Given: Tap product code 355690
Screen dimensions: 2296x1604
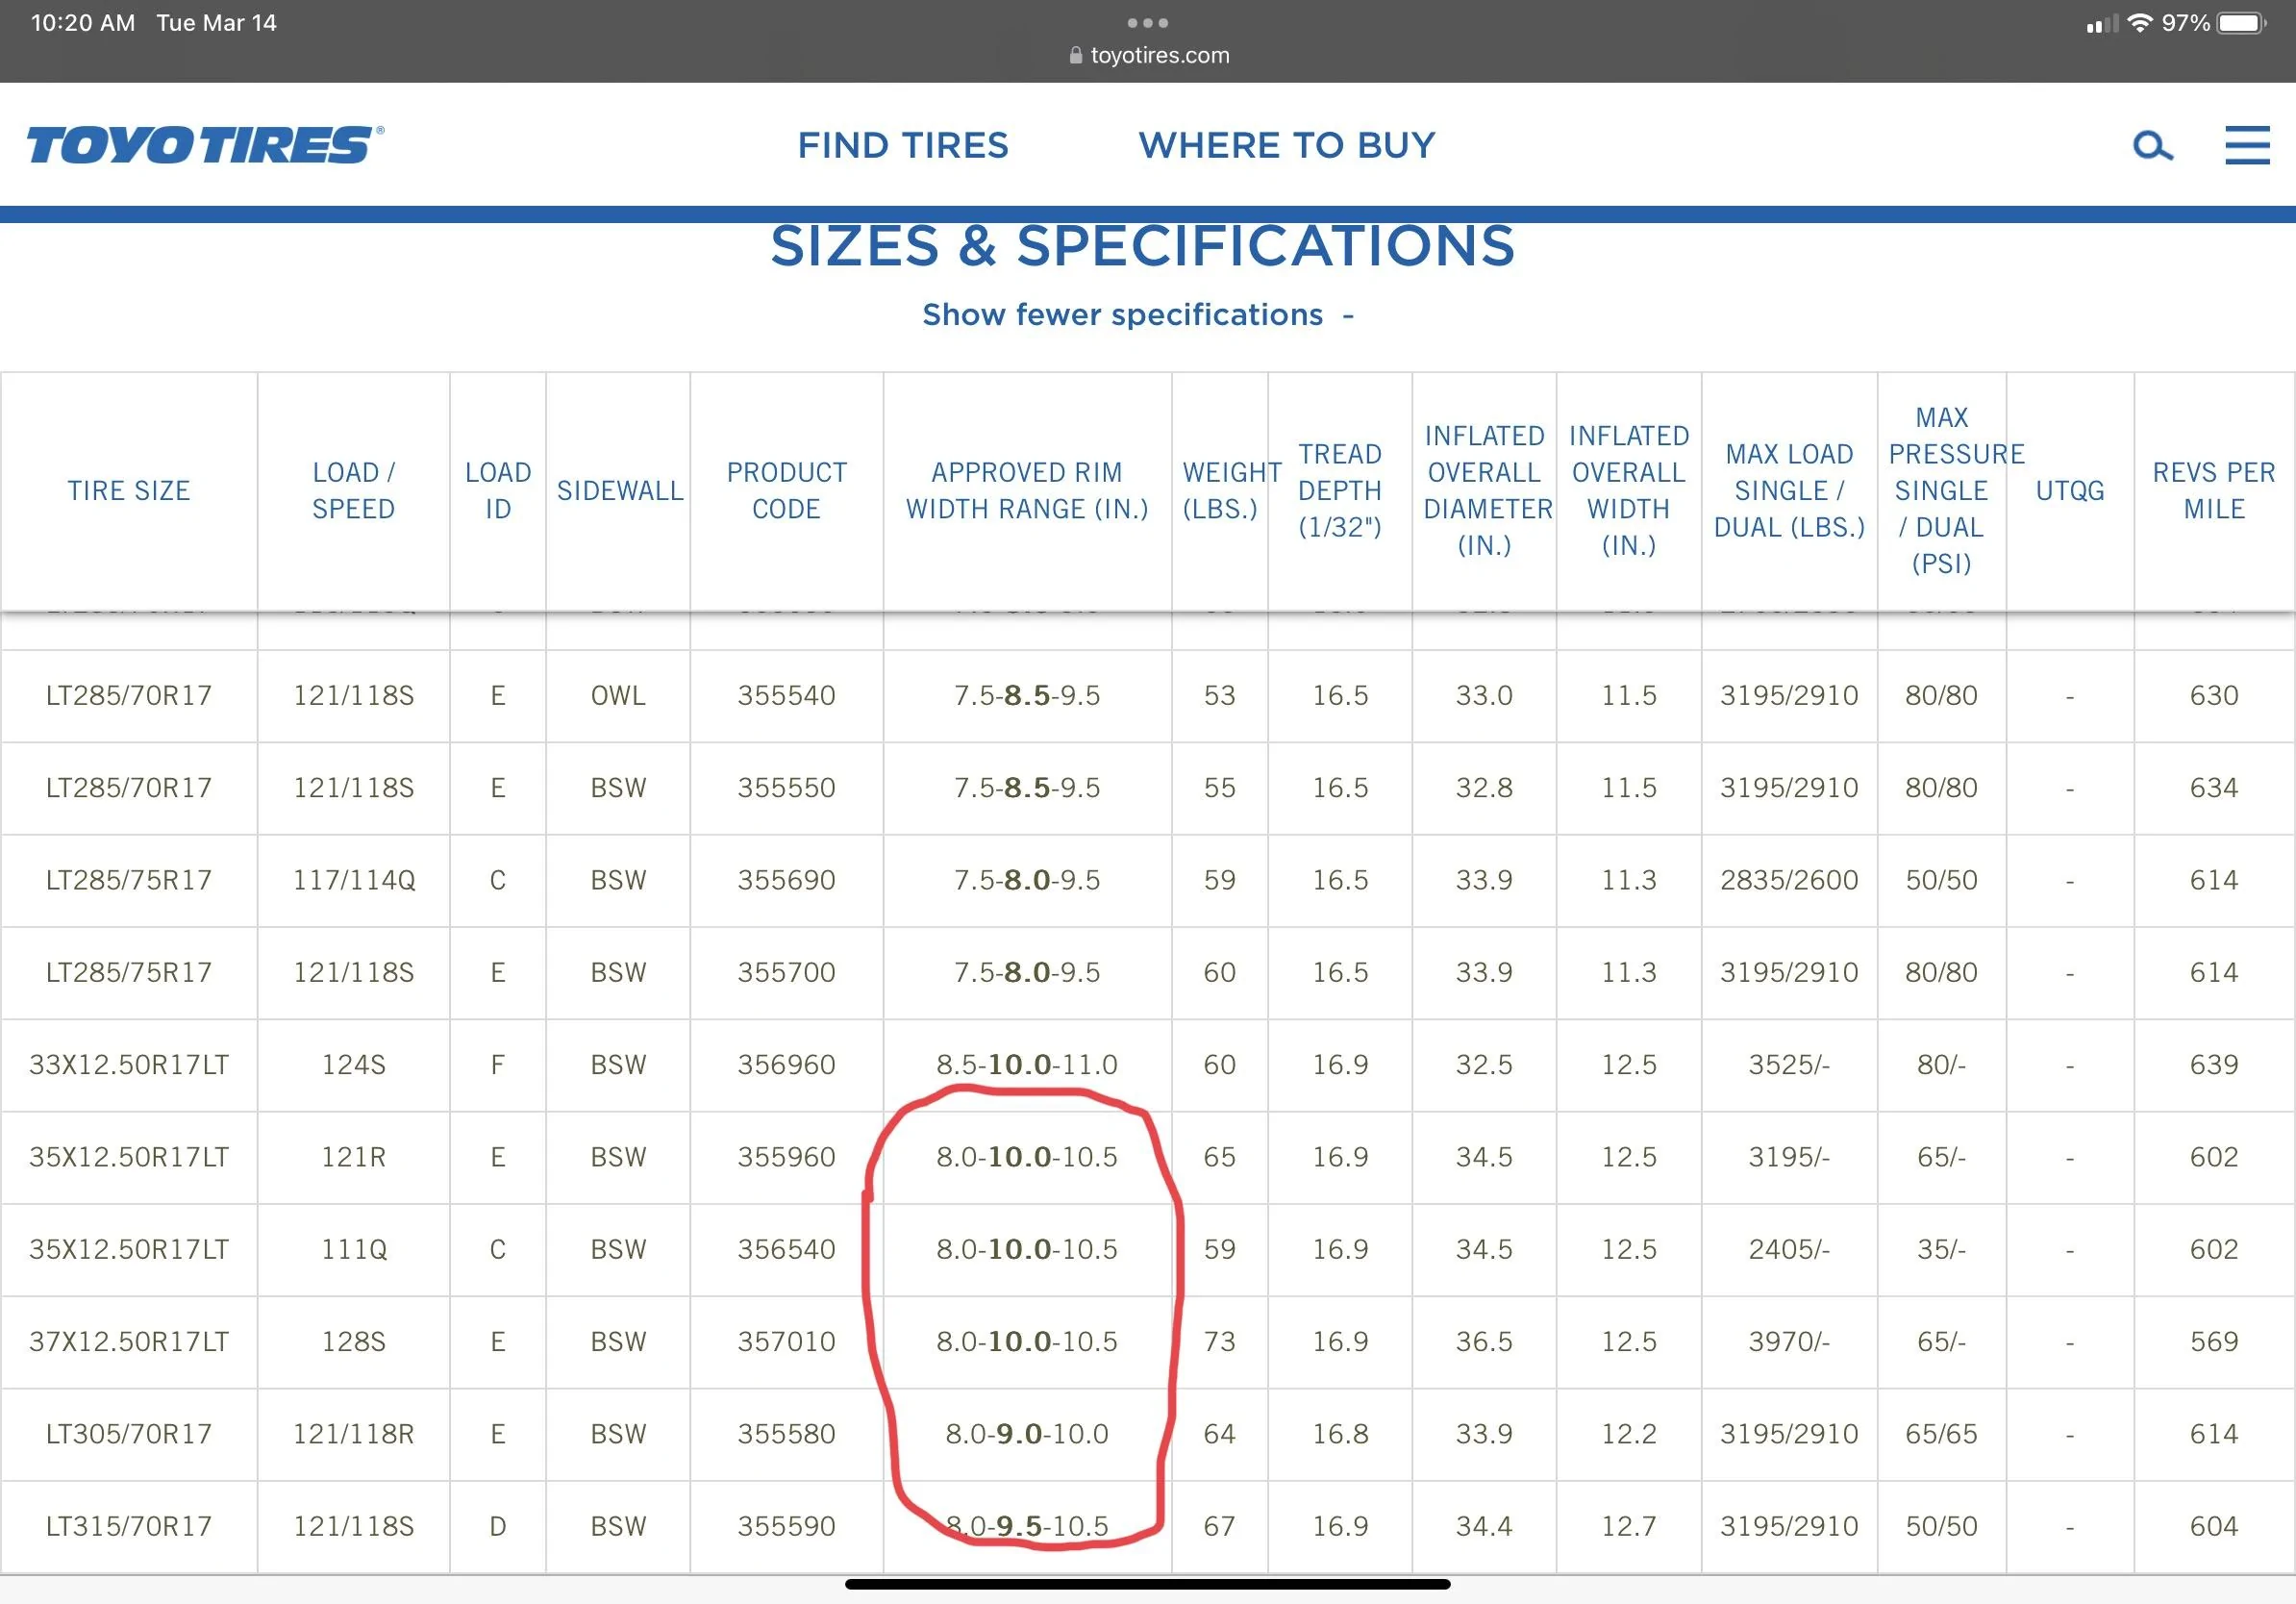Looking at the screenshot, I should (786, 880).
